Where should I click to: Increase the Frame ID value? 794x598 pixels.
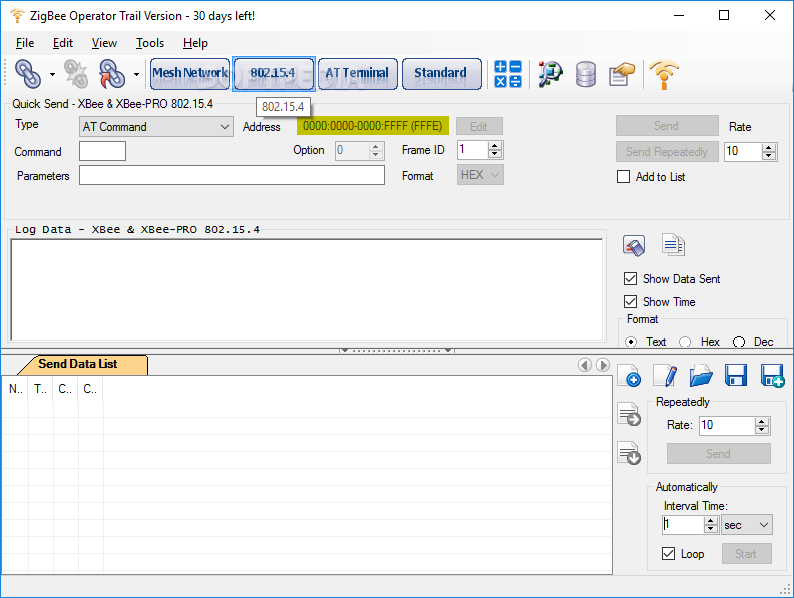(495, 146)
